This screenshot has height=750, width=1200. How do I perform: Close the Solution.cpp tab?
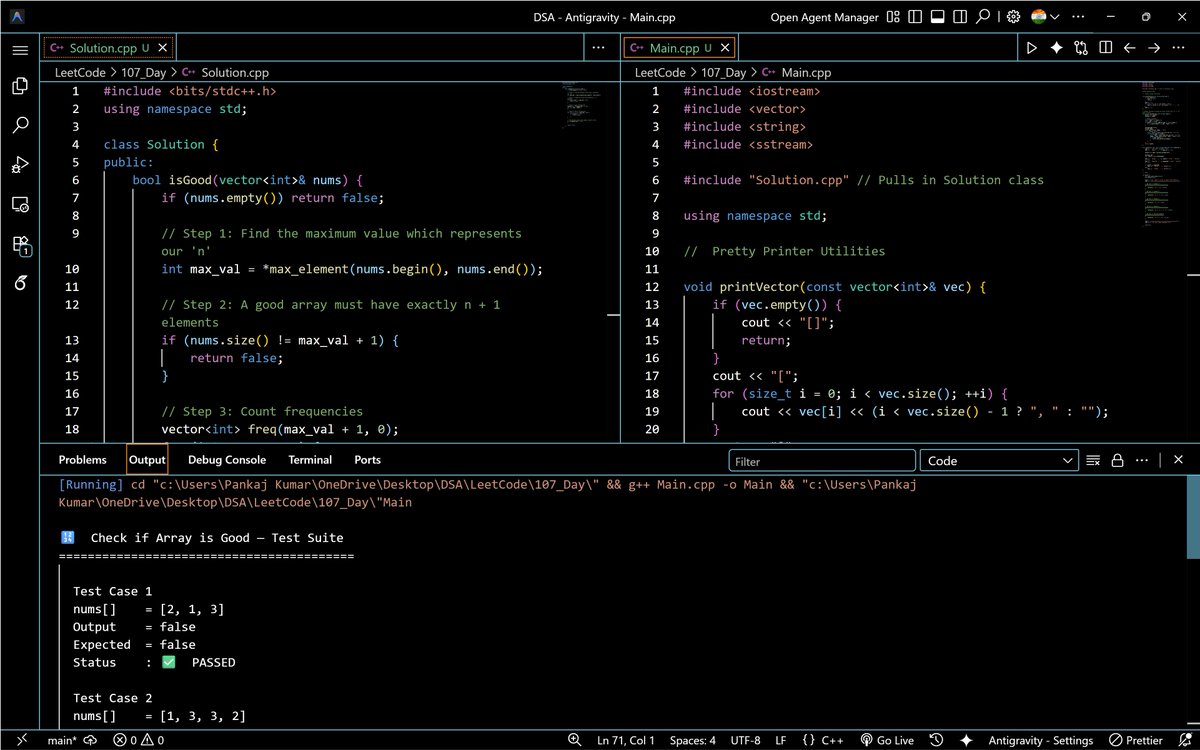(163, 47)
